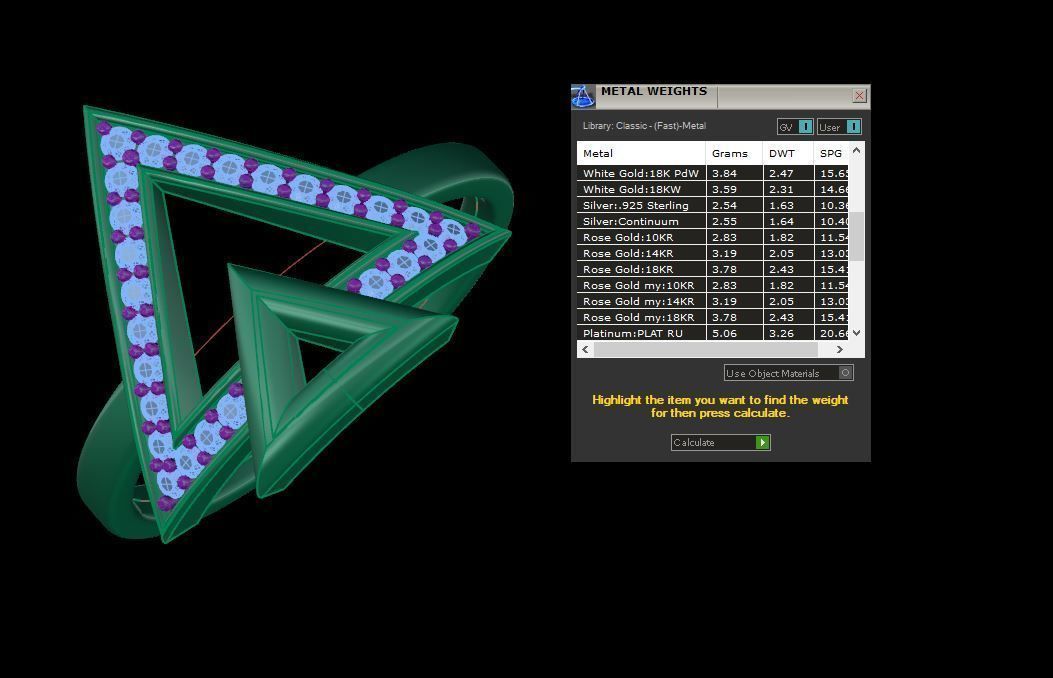
Task: Click the scroll-right arrow below the table
Action: 839,350
